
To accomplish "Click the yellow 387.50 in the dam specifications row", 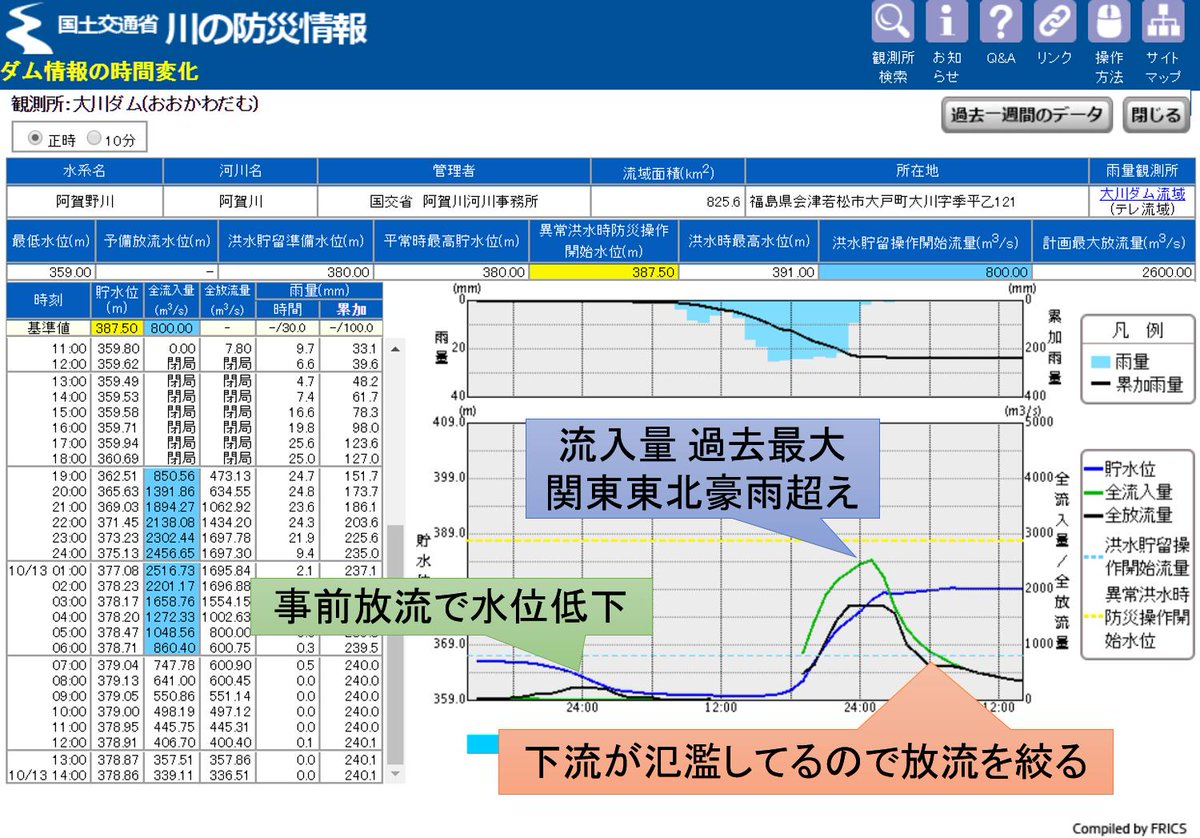I will click(x=602, y=271).
